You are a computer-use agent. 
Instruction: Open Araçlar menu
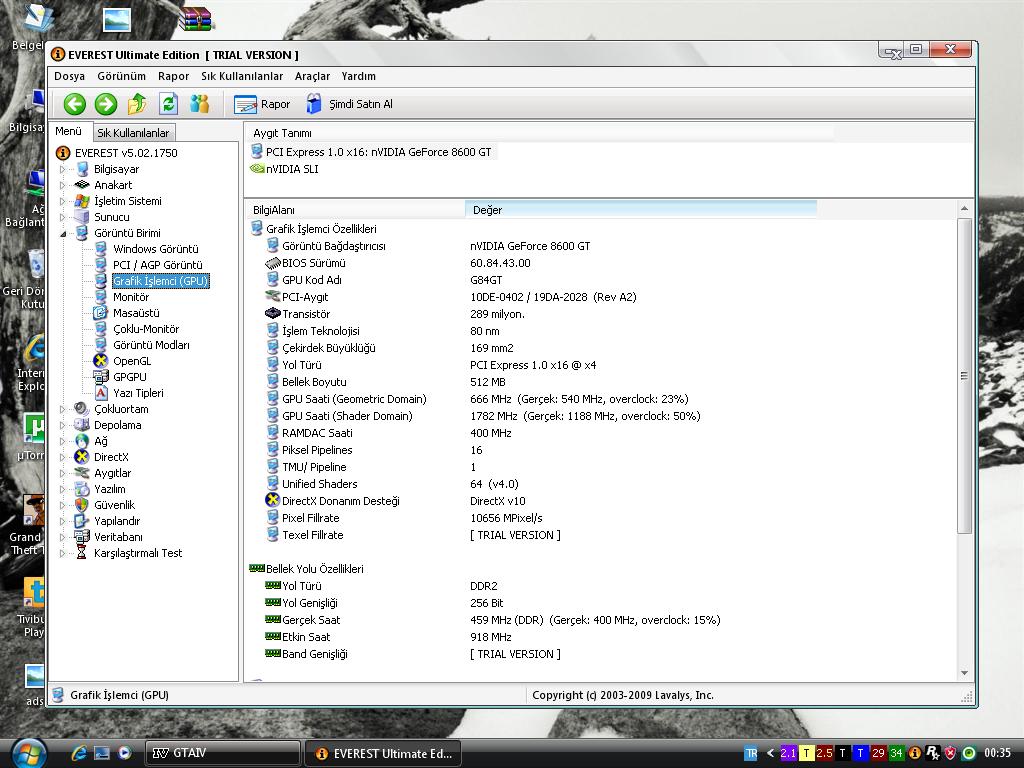[312, 76]
